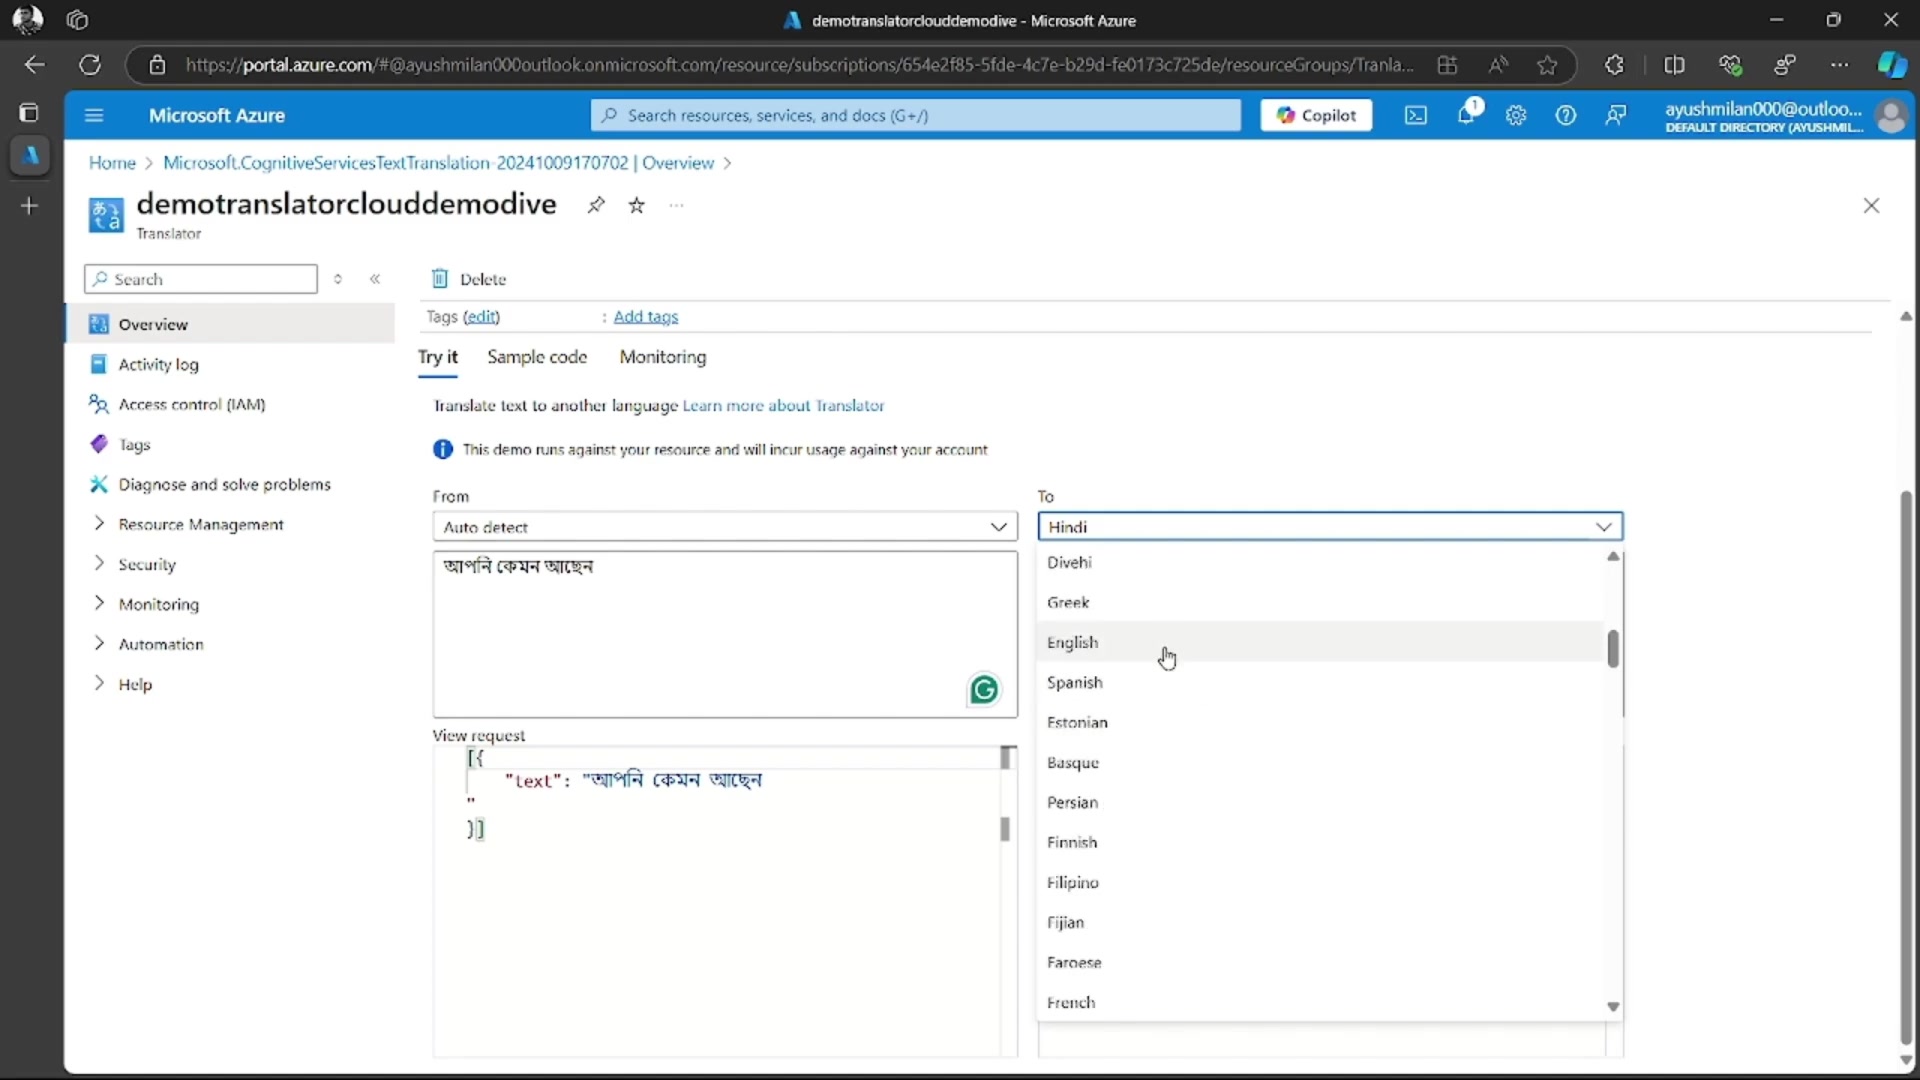The width and height of the screenshot is (1920, 1080).
Task: Open the Help pane question mark icon
Action: point(1566,115)
